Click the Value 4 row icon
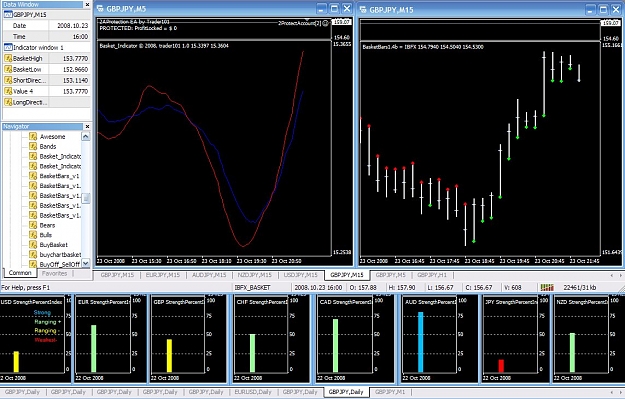This screenshot has width=625, height=399. point(8,91)
